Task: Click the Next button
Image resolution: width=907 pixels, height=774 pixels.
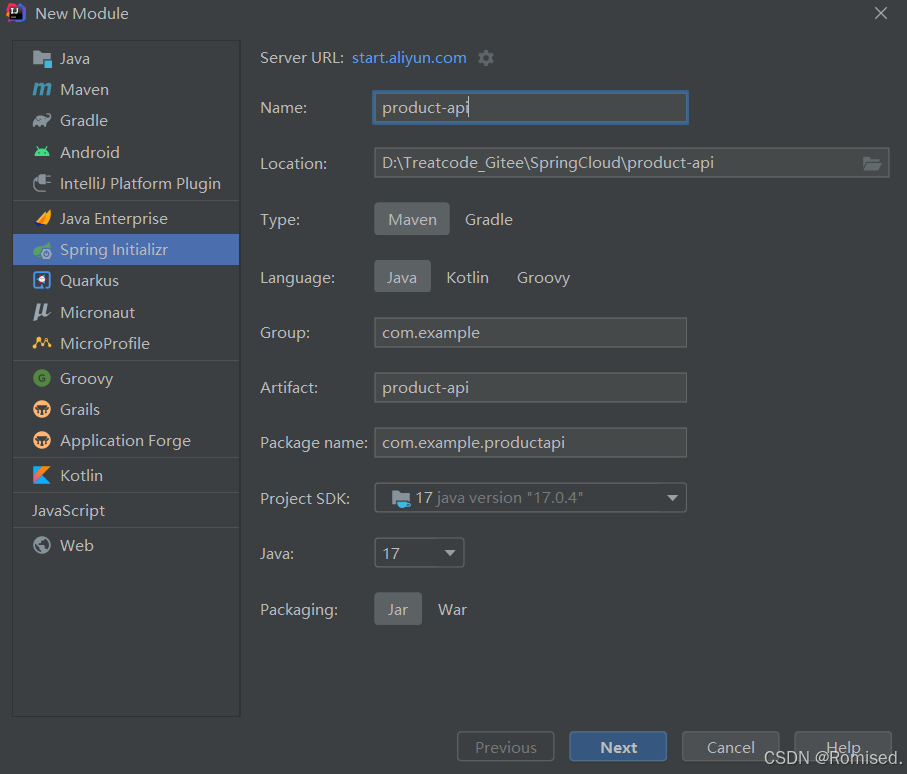Action: click(618, 747)
